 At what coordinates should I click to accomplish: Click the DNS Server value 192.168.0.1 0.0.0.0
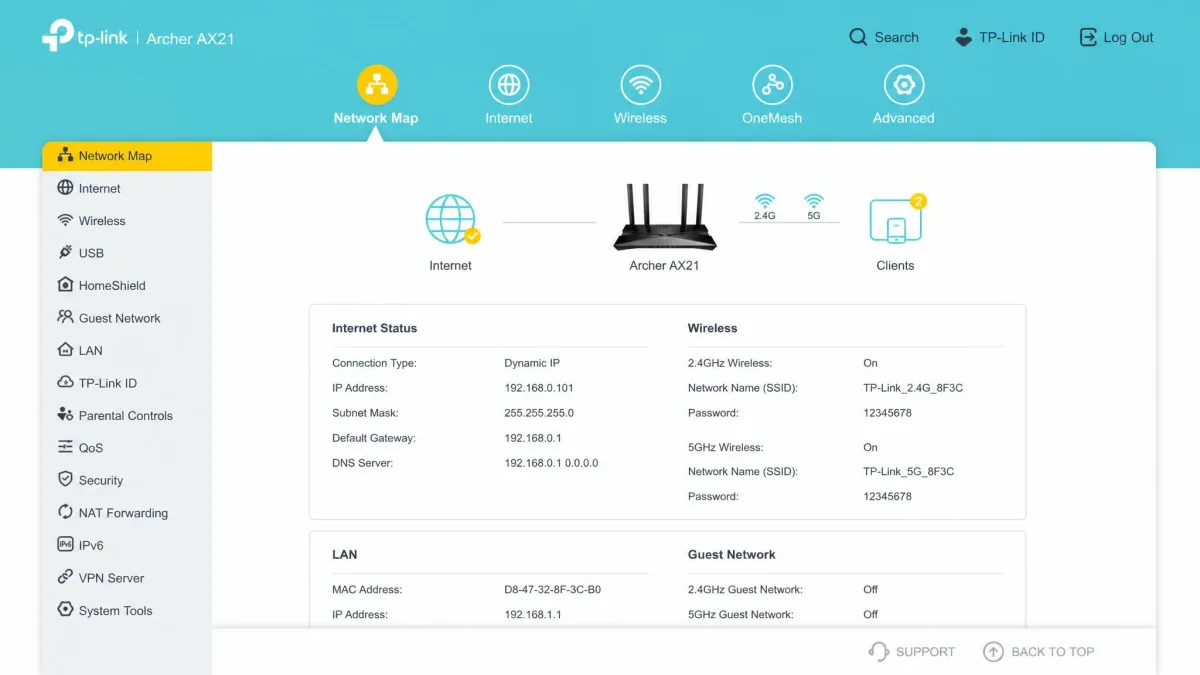click(552, 463)
